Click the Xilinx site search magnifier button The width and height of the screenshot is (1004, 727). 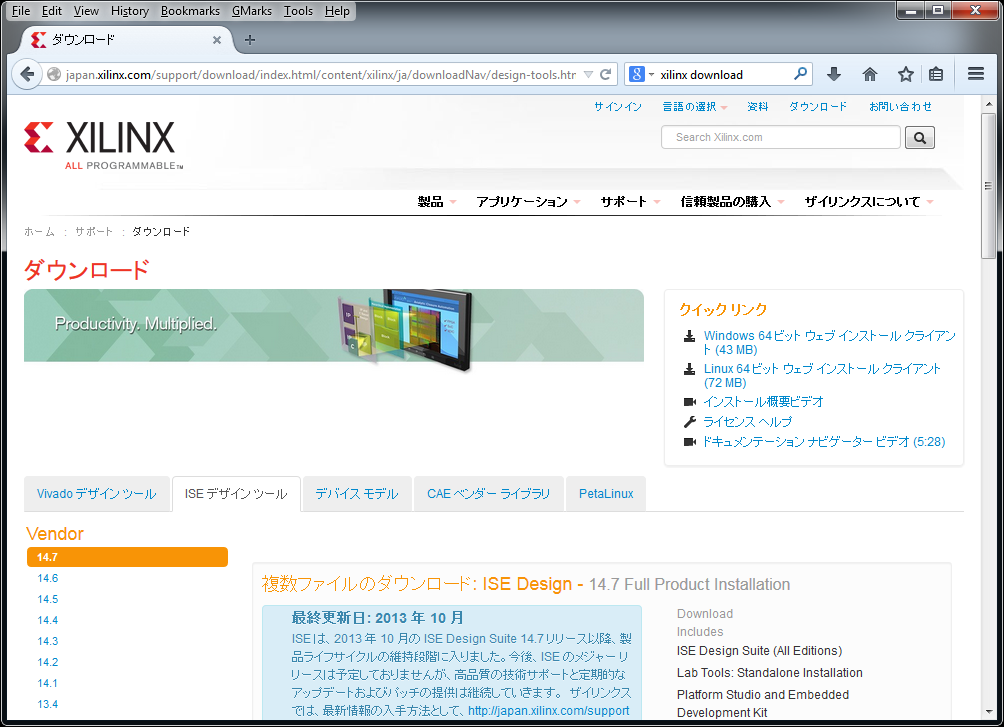[919, 137]
